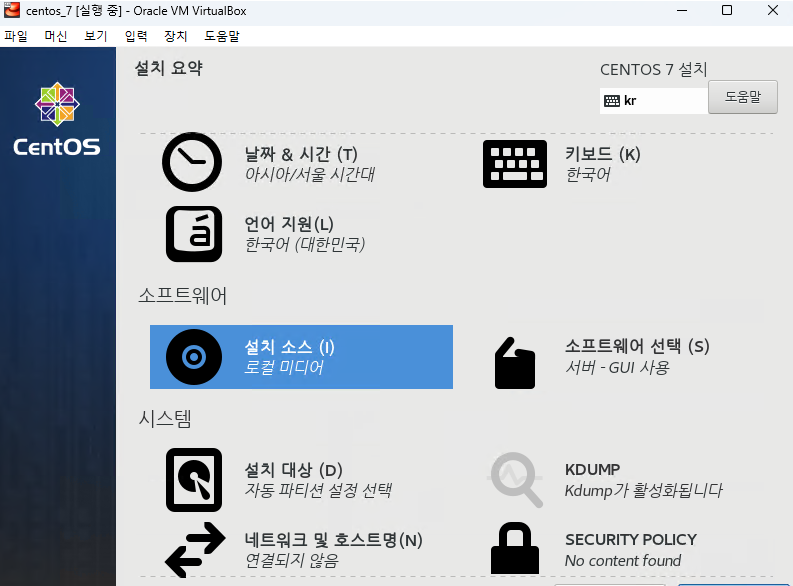793x586 pixels.
Task: Click the 연결되지 않음 status text
Action: click(291, 560)
